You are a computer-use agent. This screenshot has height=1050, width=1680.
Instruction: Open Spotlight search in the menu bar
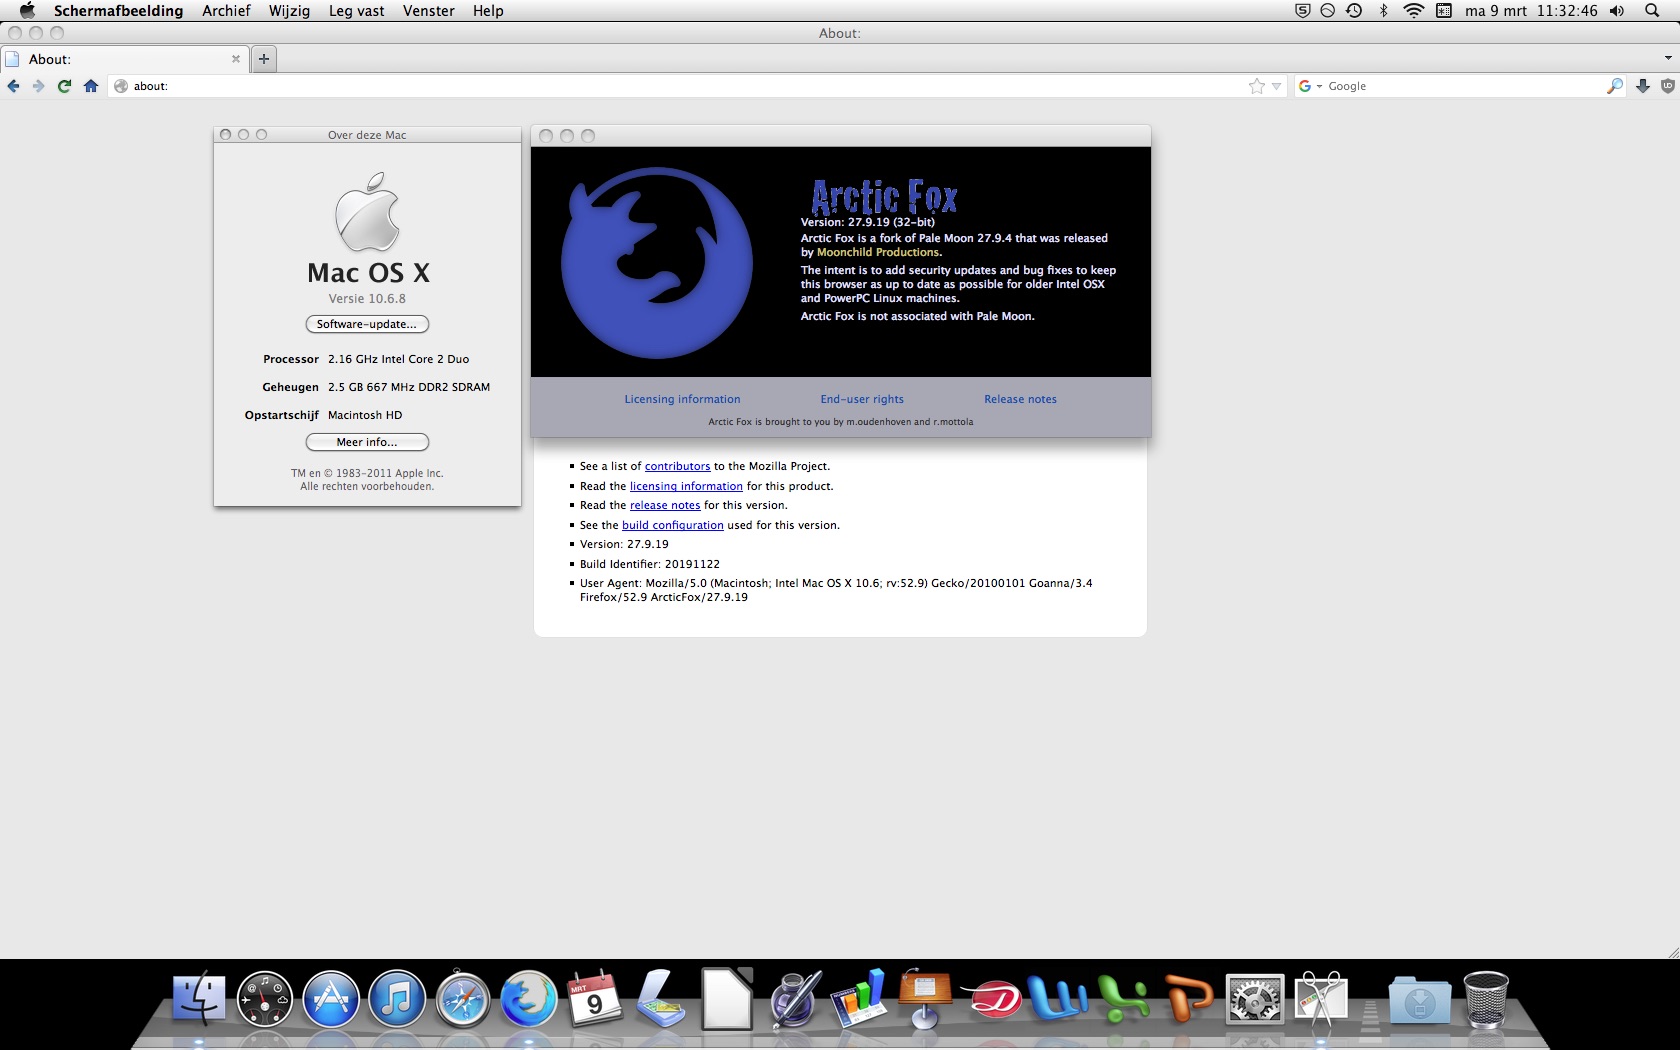pyautogui.click(x=1652, y=11)
